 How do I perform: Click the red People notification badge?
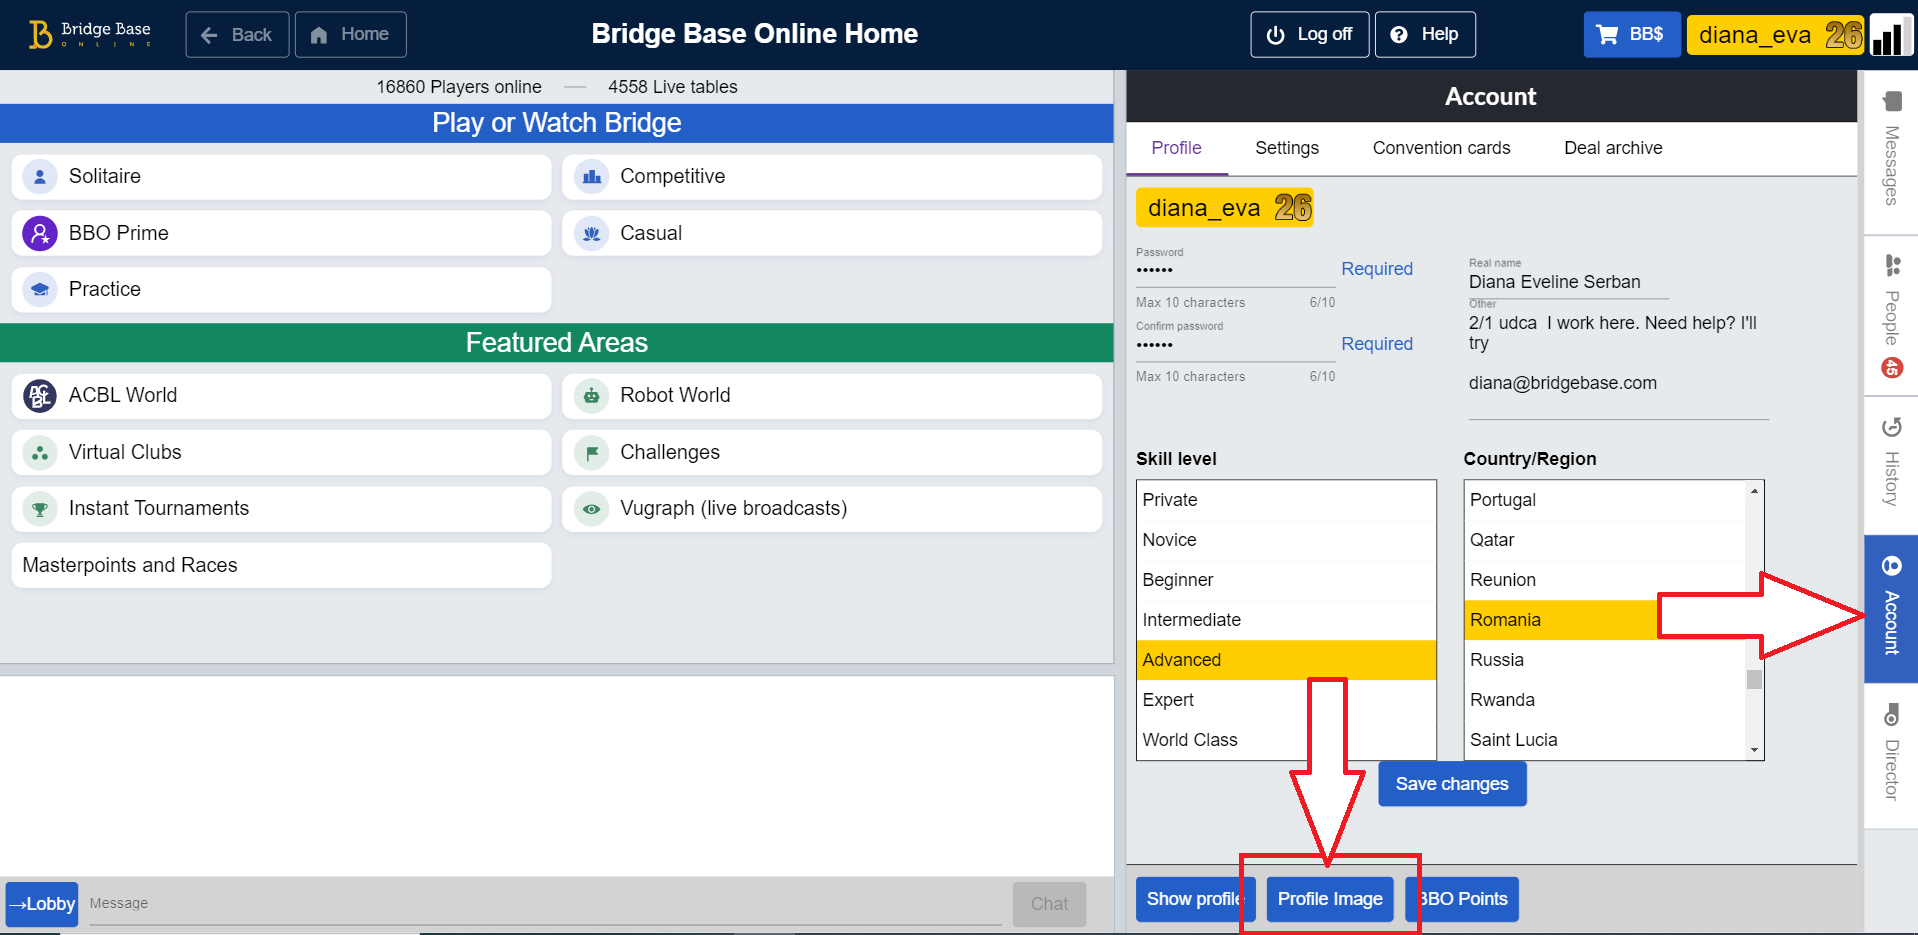[1892, 368]
